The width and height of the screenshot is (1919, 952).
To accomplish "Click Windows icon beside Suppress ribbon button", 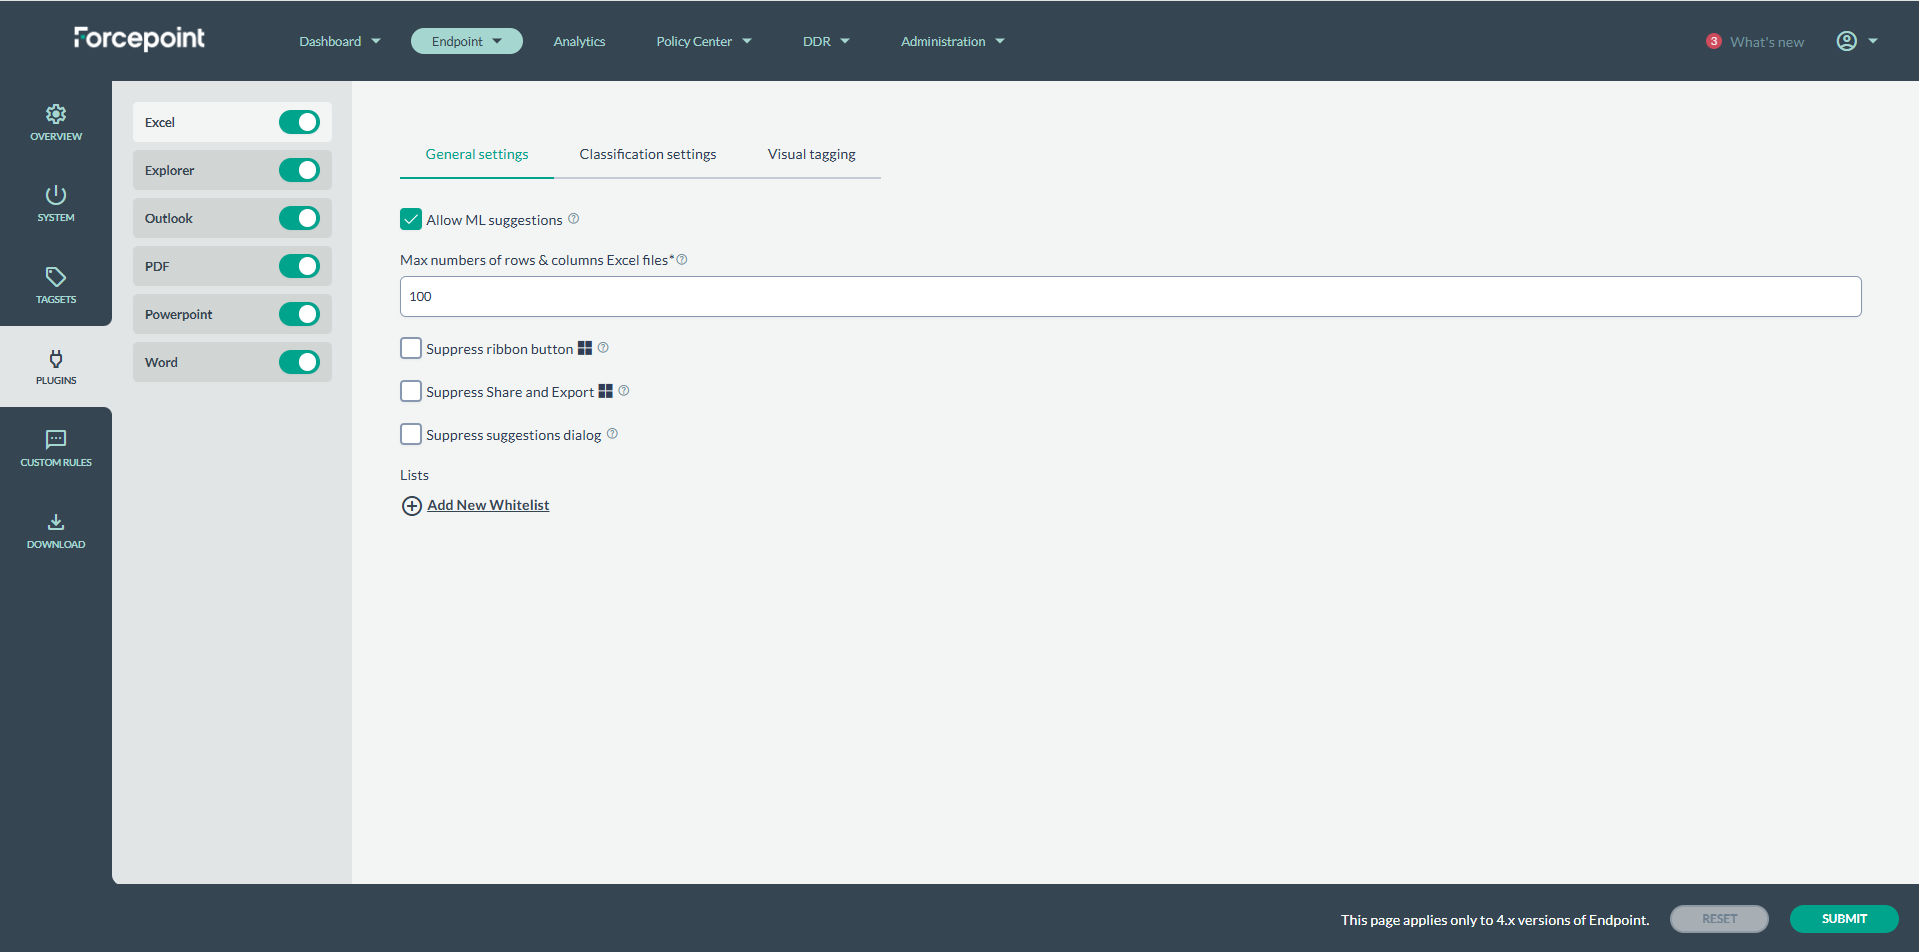I will click(x=585, y=348).
